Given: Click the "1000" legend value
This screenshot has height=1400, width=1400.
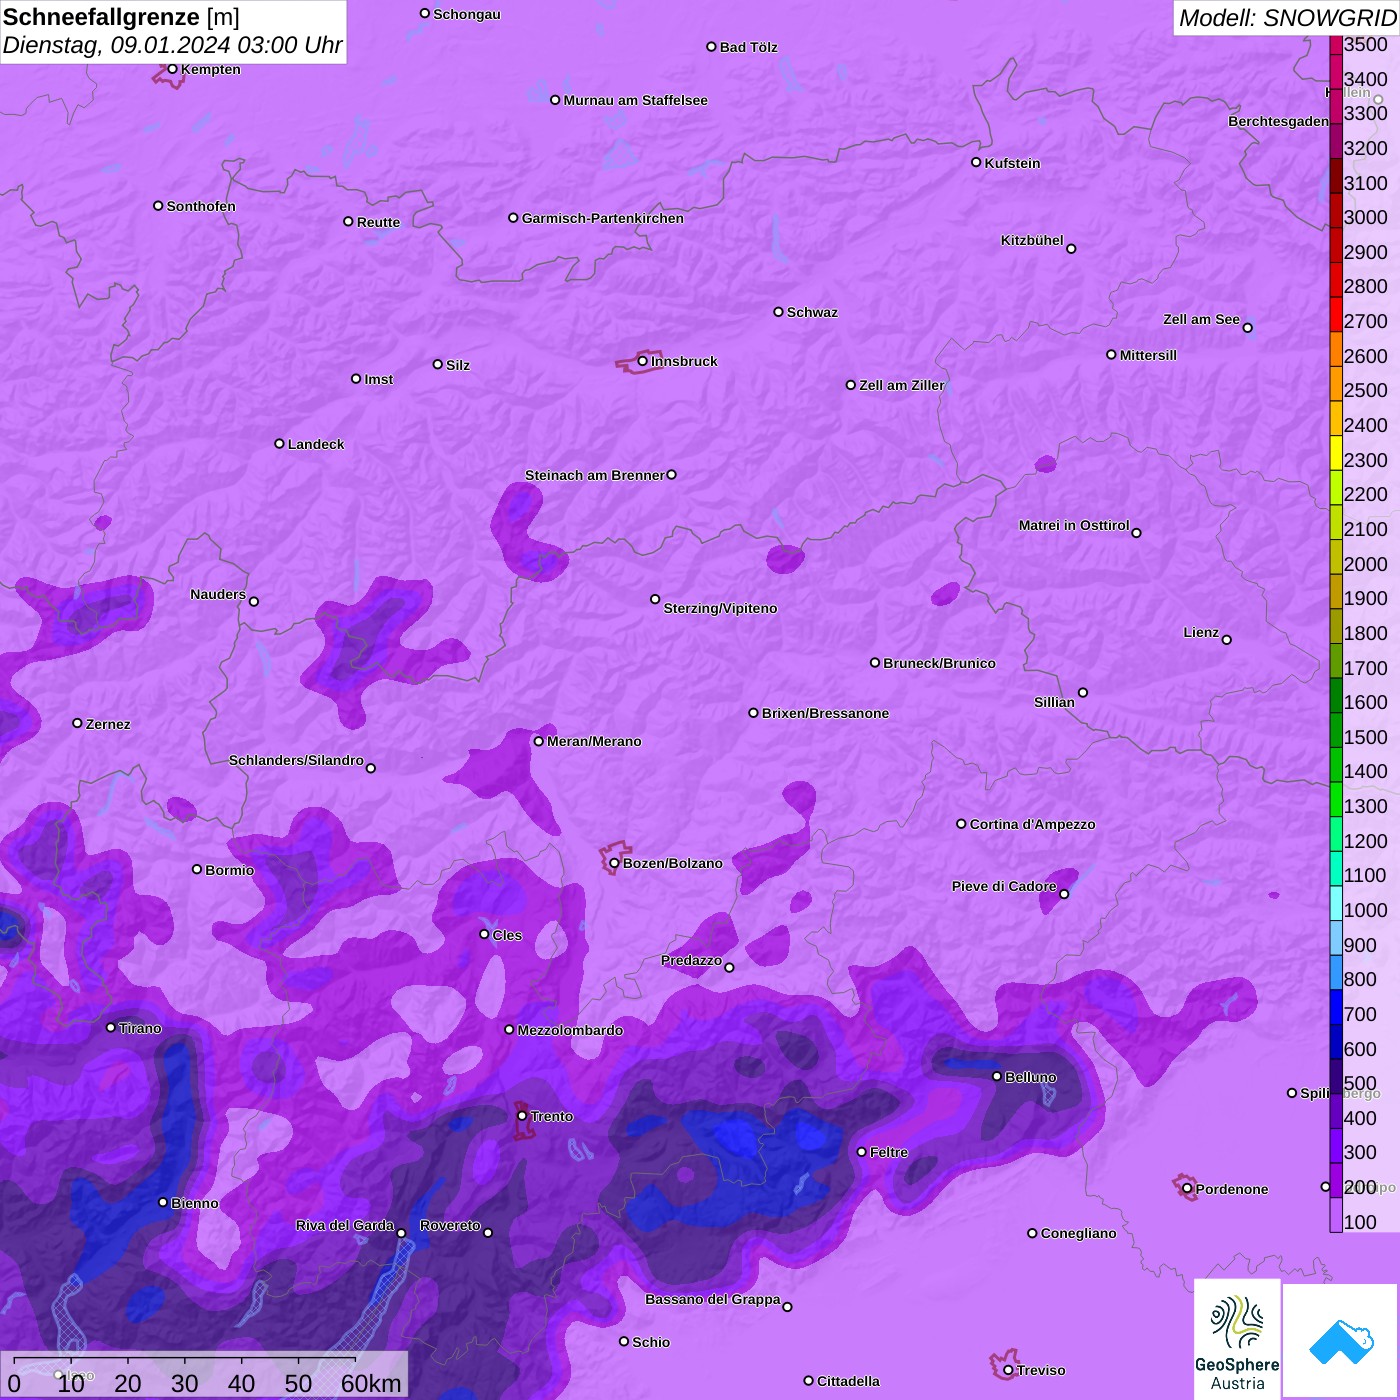Looking at the screenshot, I should 1365,910.
